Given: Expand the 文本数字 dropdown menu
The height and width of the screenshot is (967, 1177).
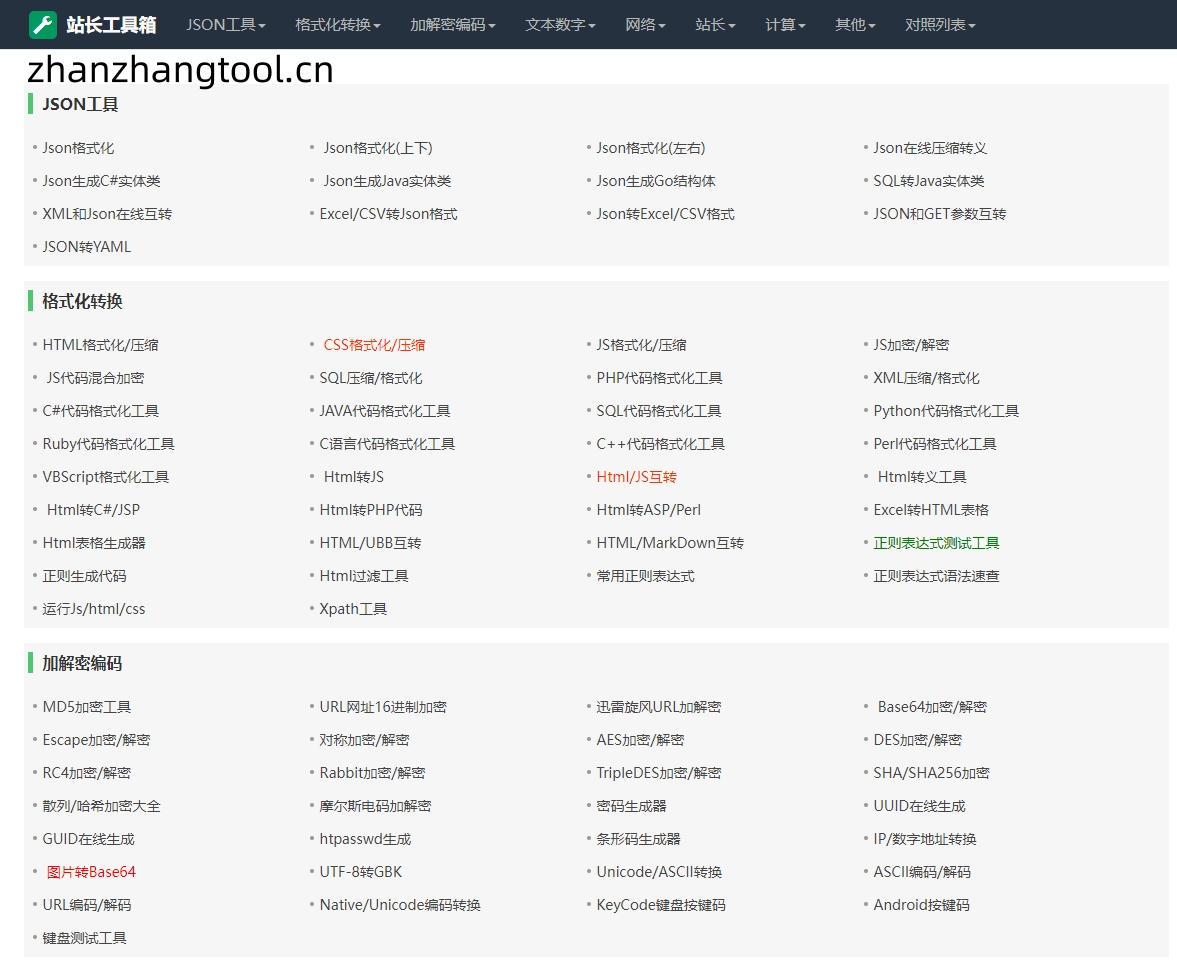Looking at the screenshot, I should tap(560, 25).
